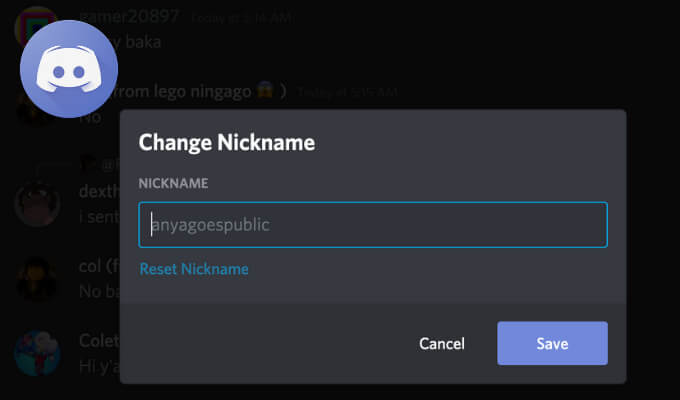
Task: Click the avatar next to dexth's message
Action: [x=36, y=204]
